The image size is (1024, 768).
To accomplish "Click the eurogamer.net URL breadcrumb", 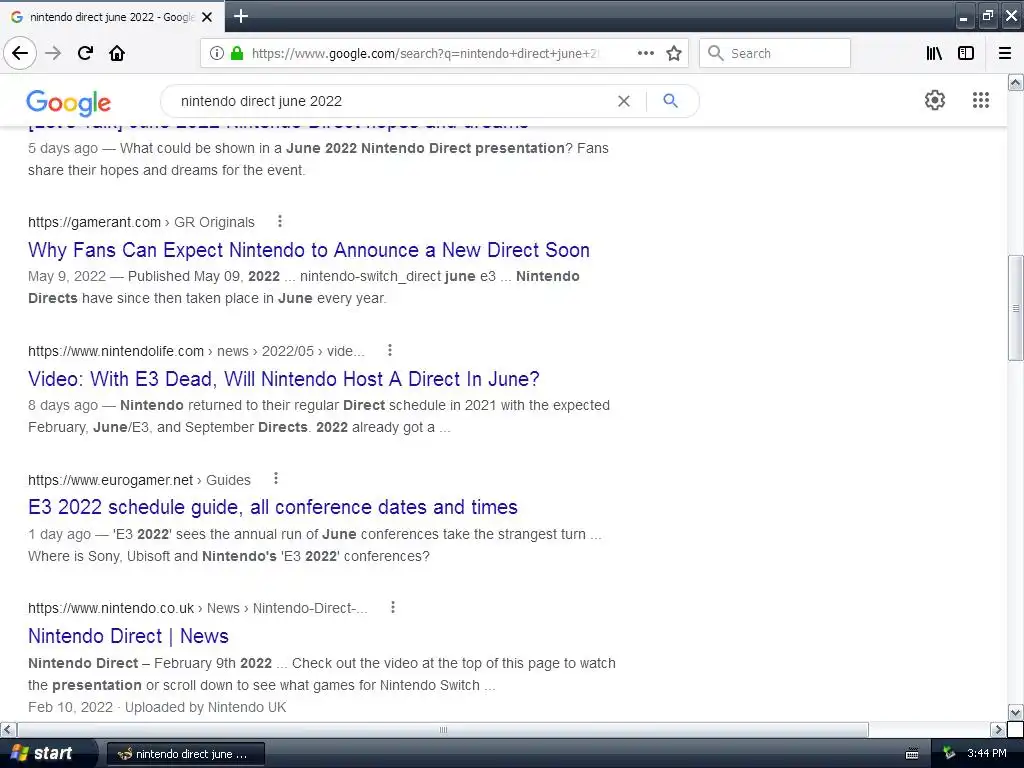I will point(139,480).
